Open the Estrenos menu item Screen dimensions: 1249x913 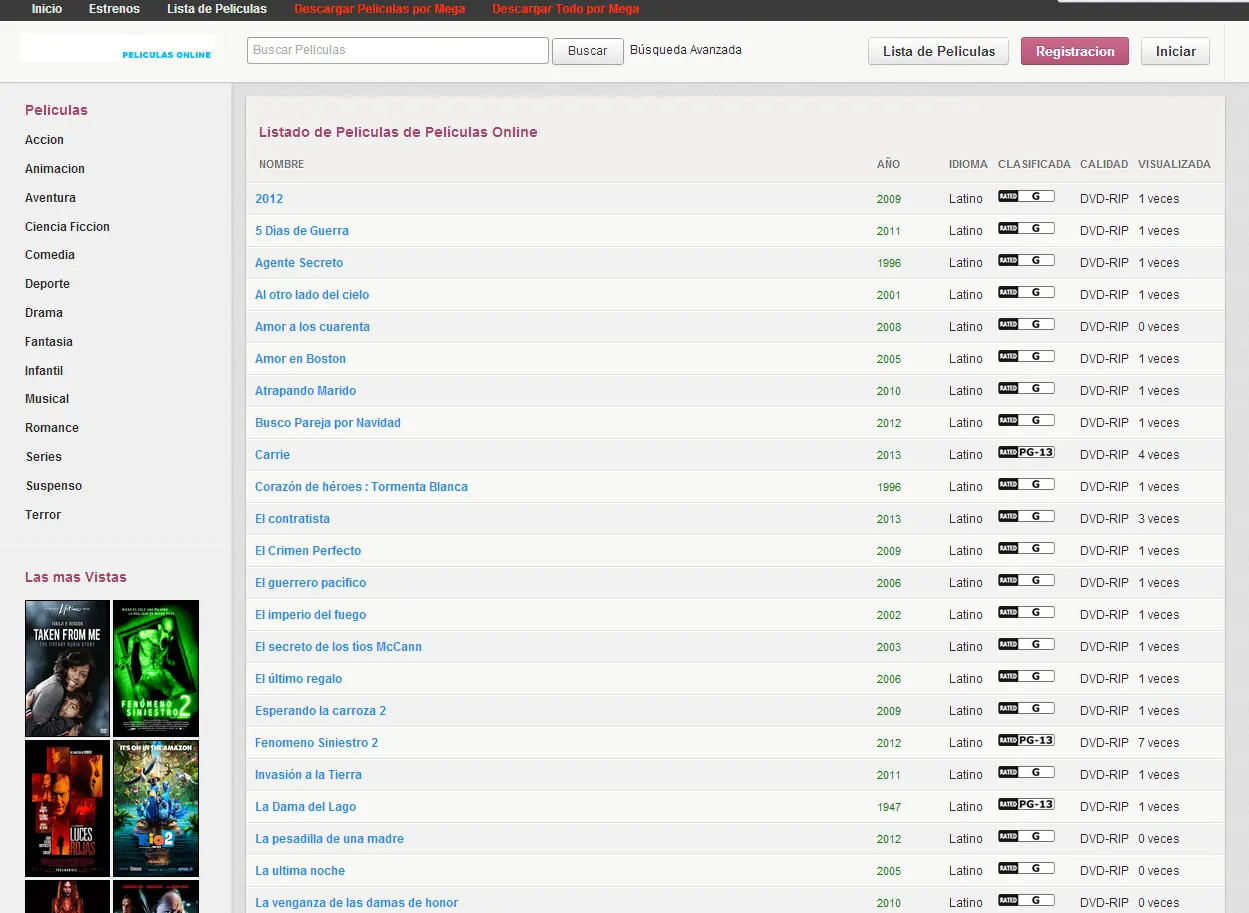click(x=114, y=9)
